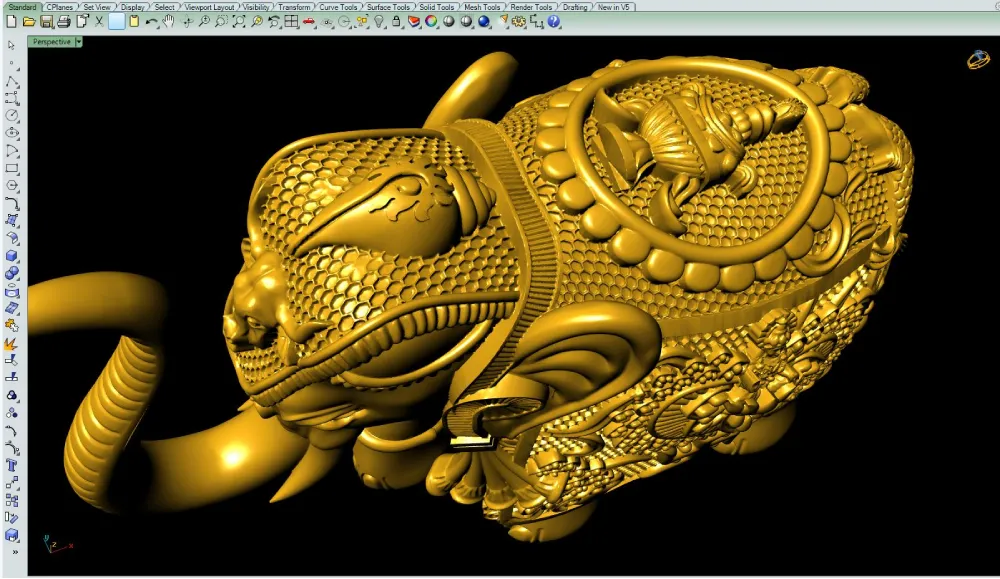Click the Perspective viewport title label
Viewport: 1000px width, 579px height.
click(x=51, y=42)
